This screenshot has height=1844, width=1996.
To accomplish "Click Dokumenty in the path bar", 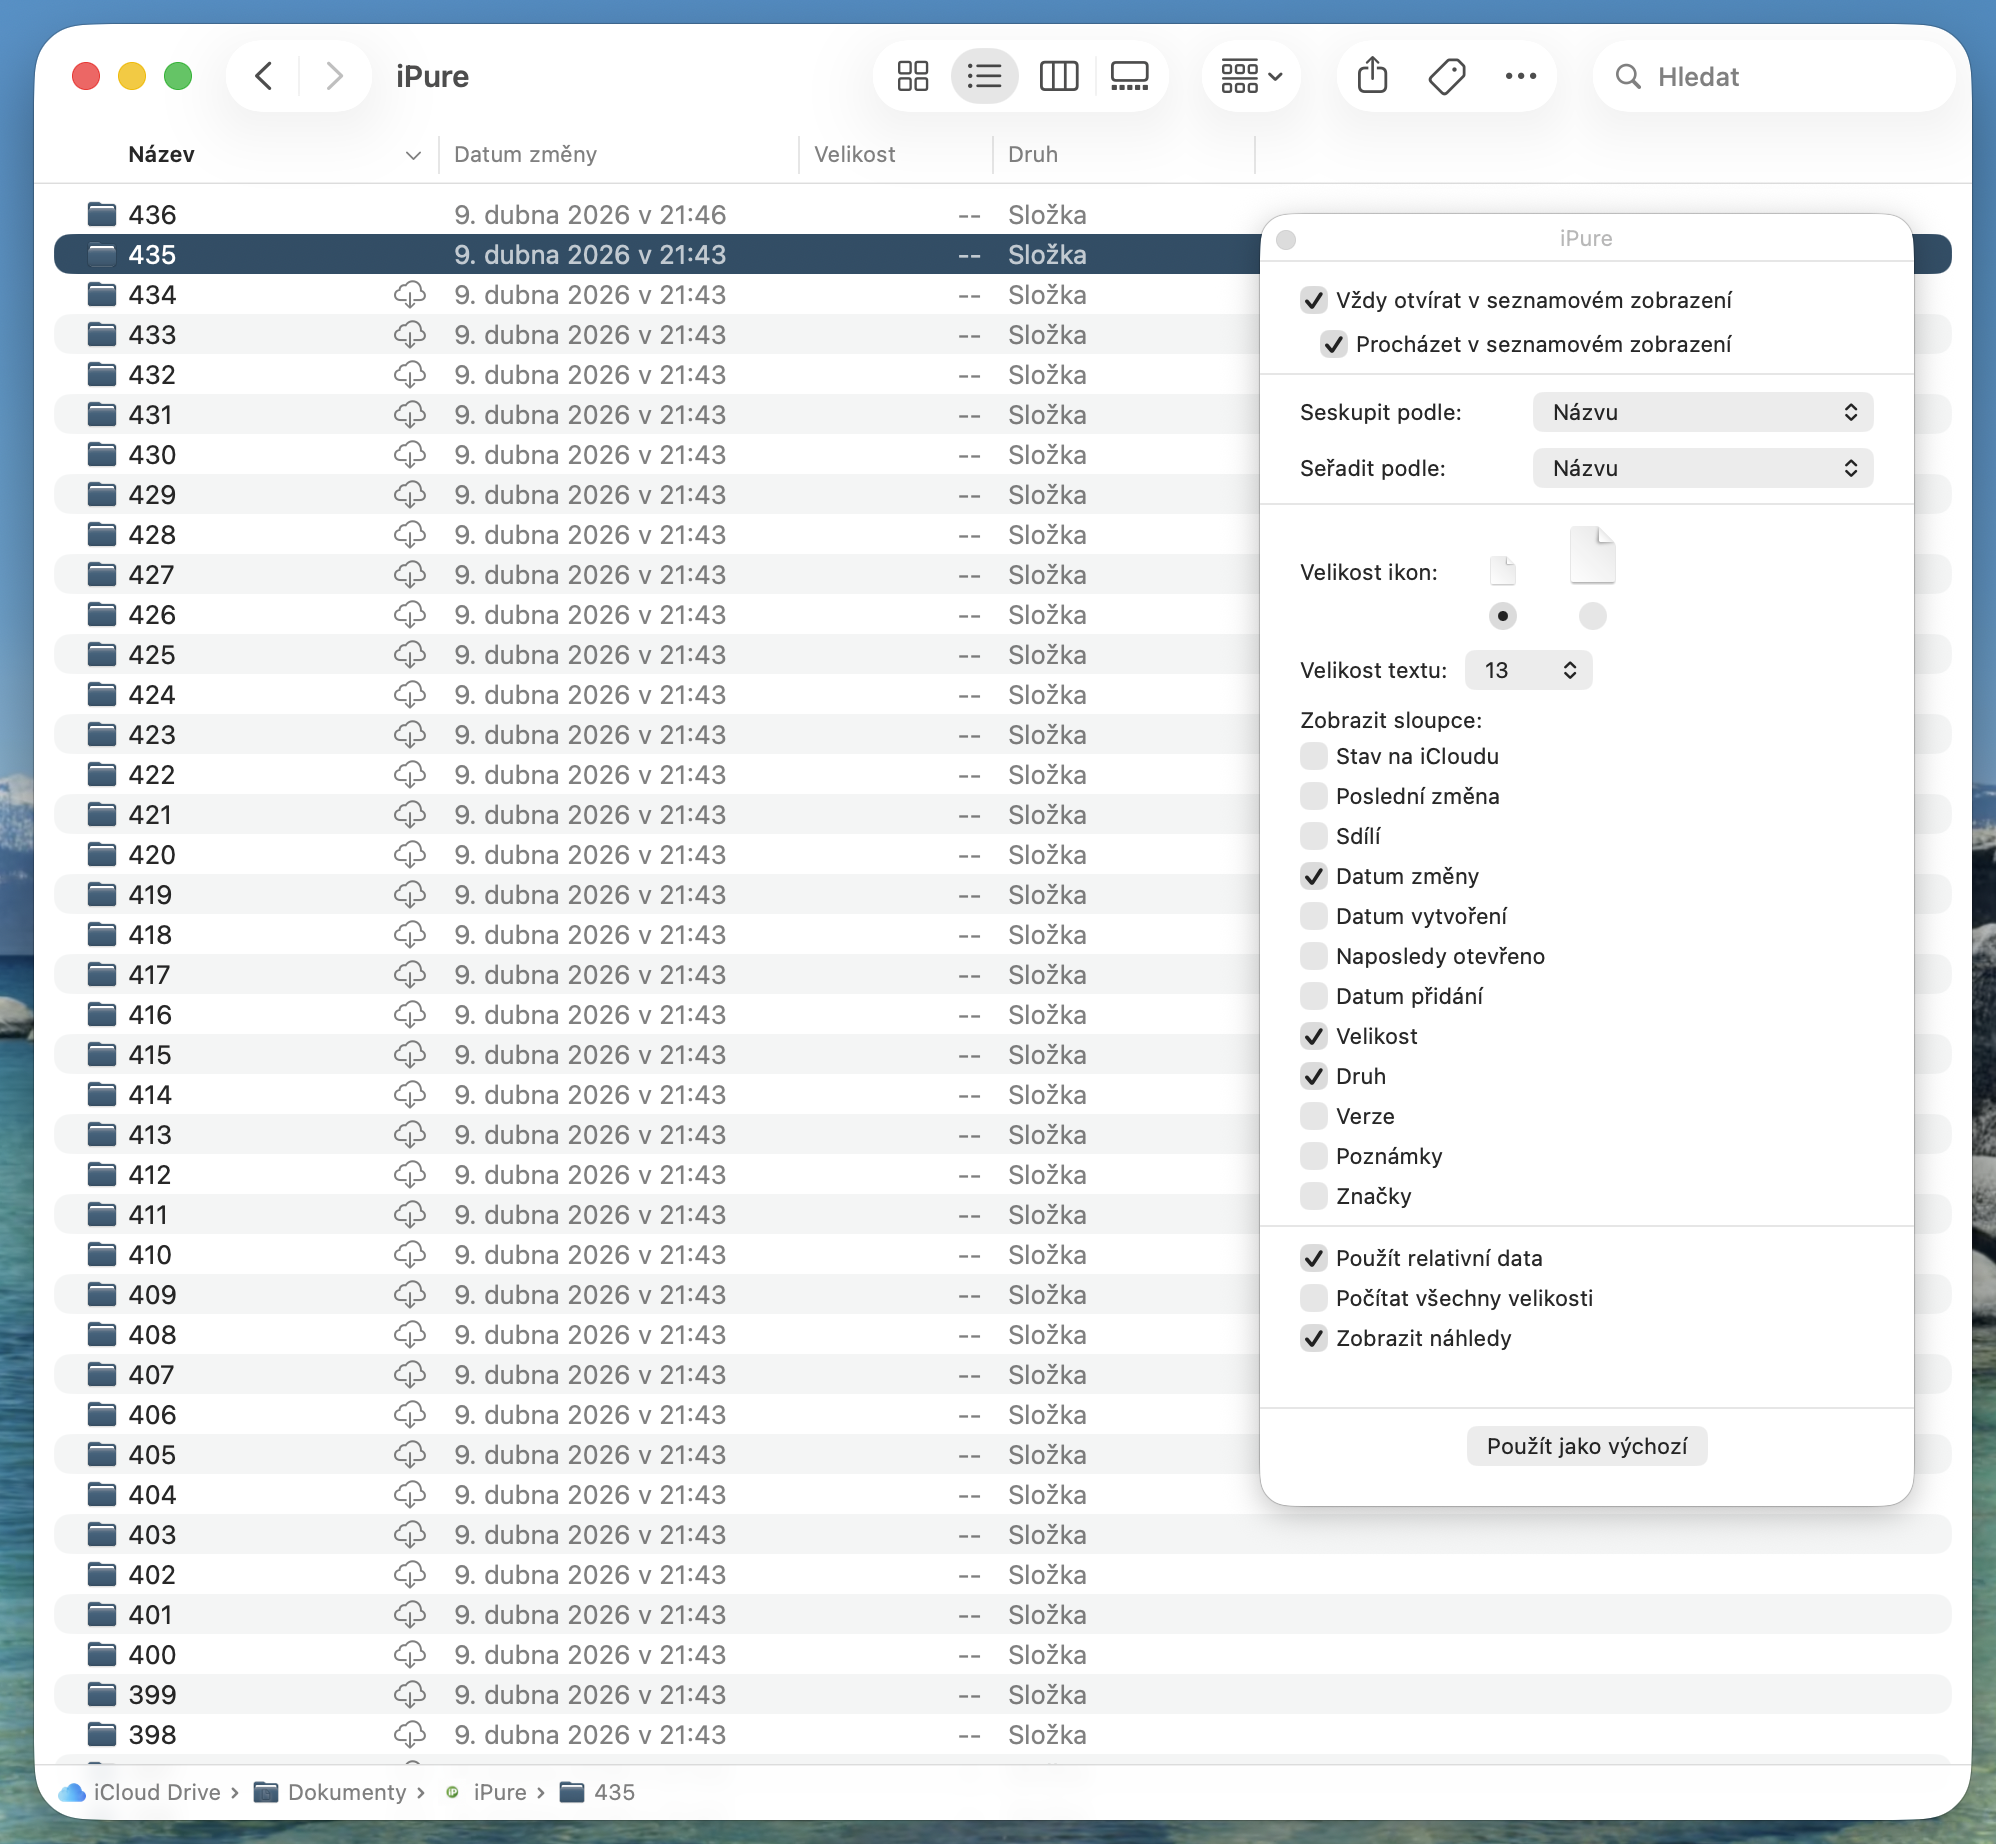I will tap(346, 1792).
